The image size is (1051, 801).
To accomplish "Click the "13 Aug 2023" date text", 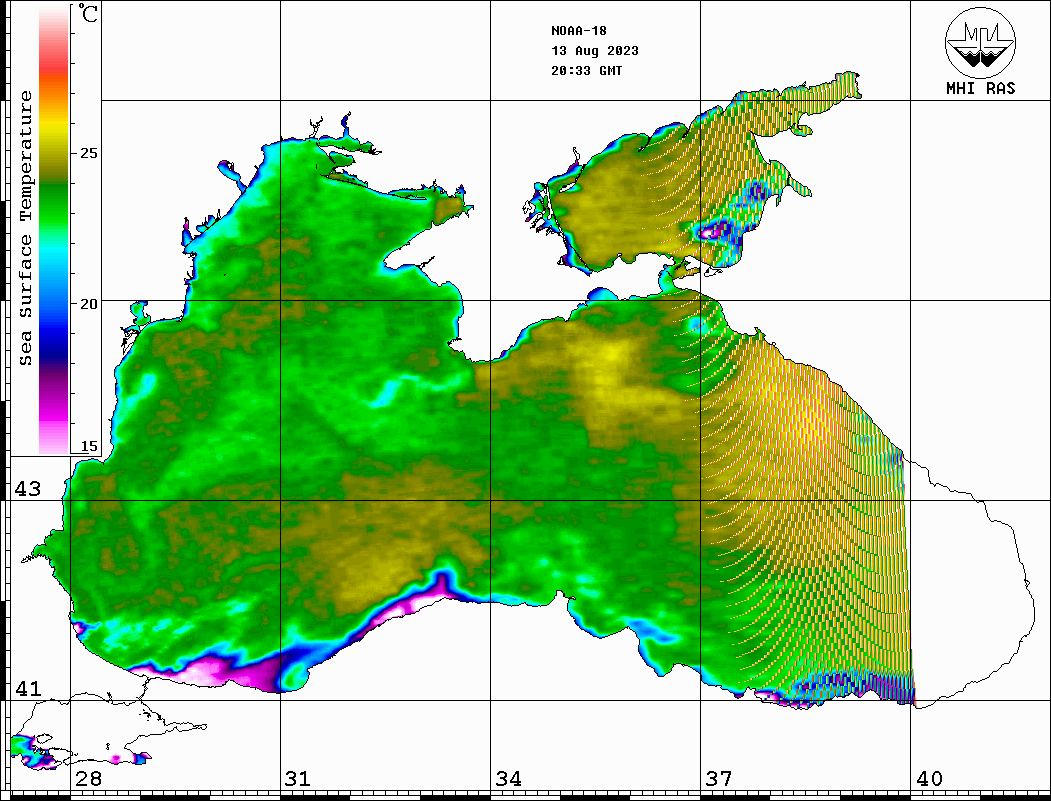I will click(595, 51).
